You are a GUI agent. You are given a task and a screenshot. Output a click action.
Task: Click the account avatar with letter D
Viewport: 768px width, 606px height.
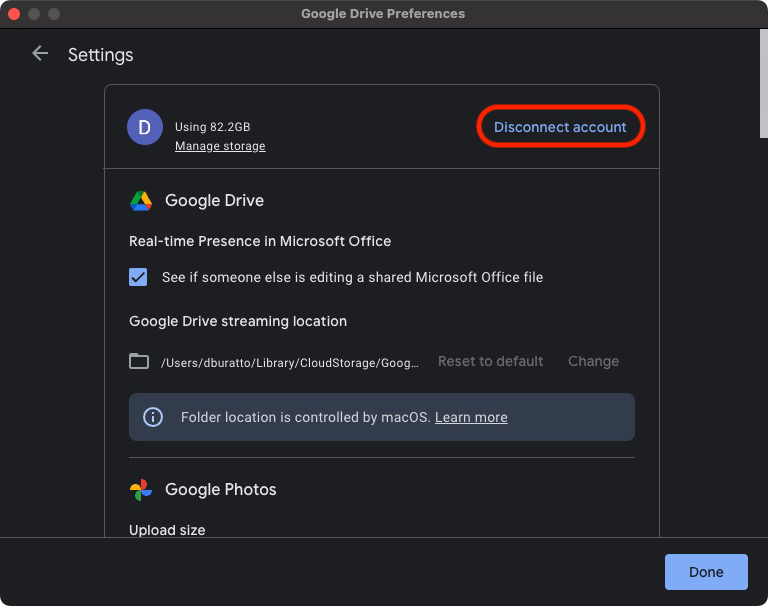click(144, 127)
